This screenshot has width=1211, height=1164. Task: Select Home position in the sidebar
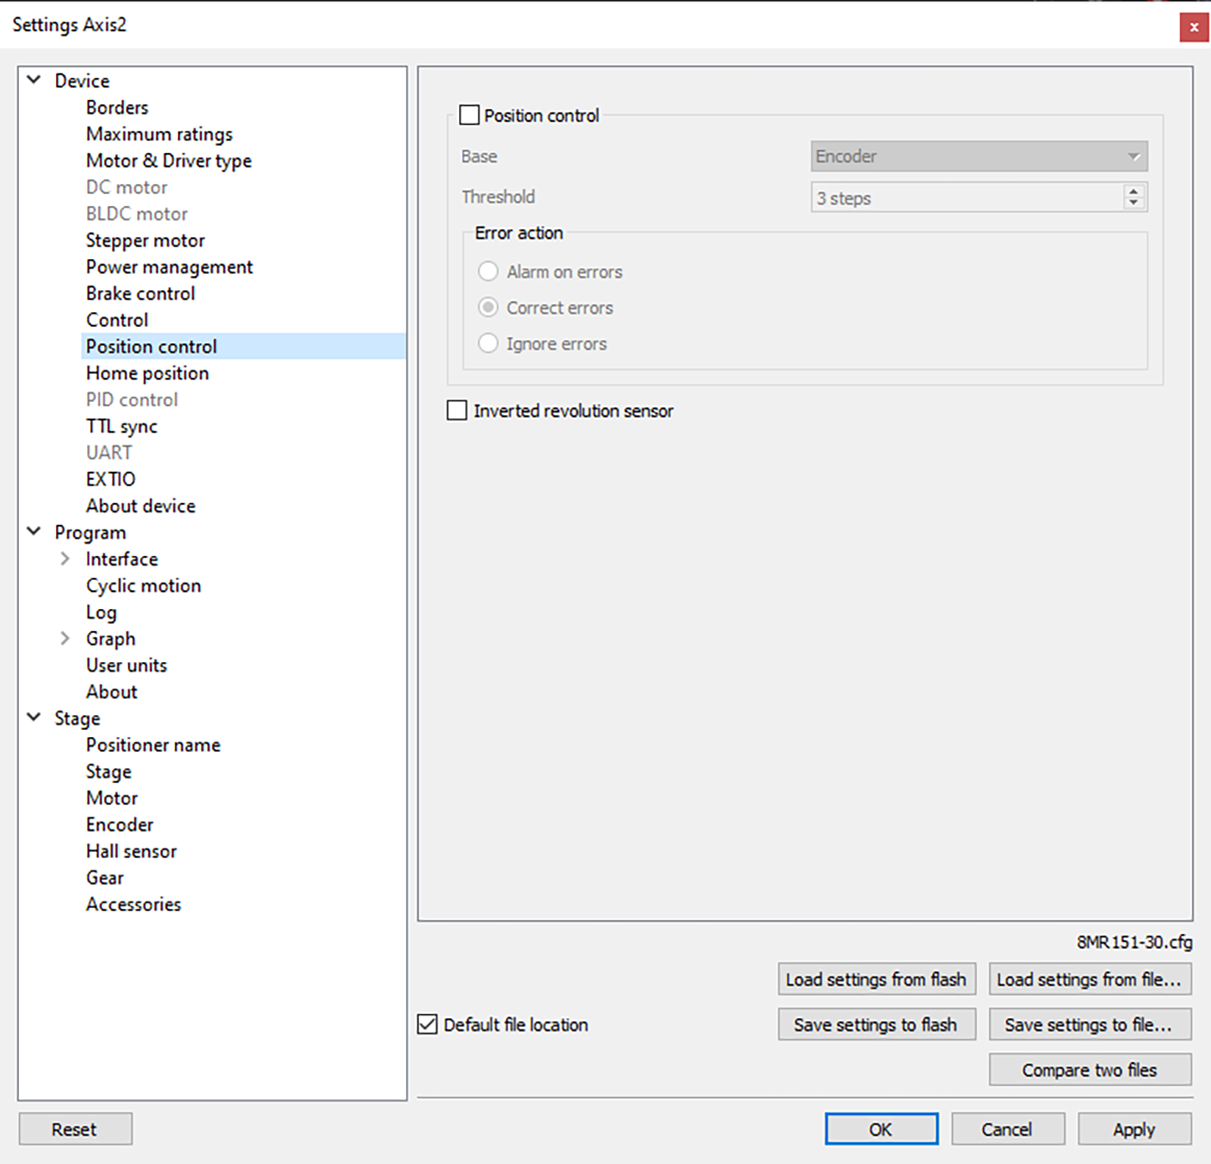click(147, 373)
